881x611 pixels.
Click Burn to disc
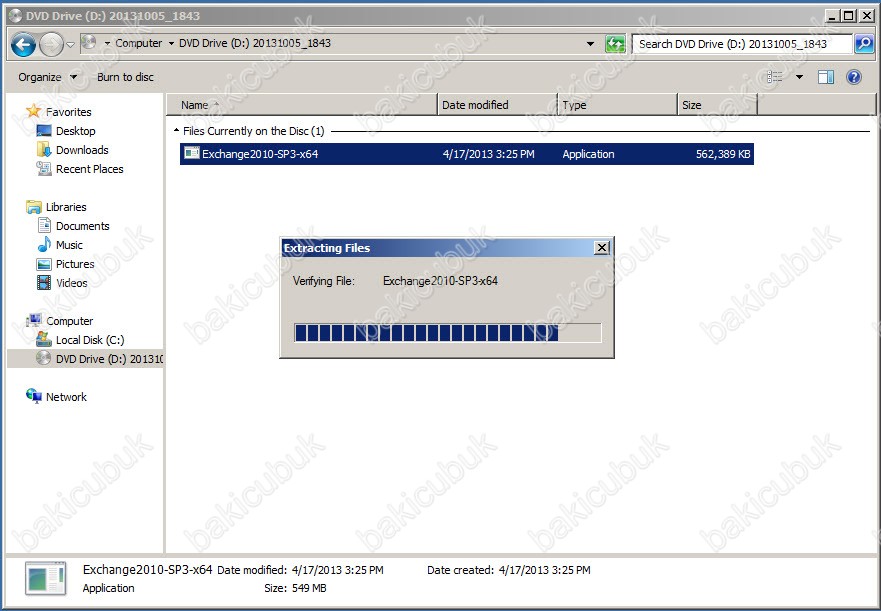[x=125, y=77]
